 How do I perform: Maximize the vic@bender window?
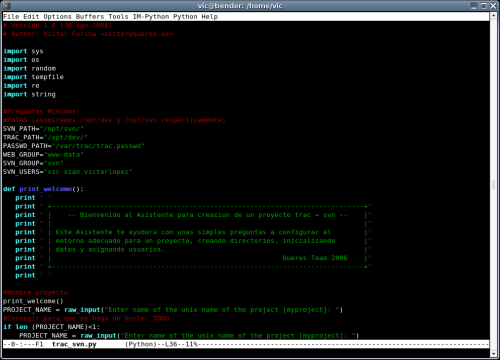click(x=483, y=6)
